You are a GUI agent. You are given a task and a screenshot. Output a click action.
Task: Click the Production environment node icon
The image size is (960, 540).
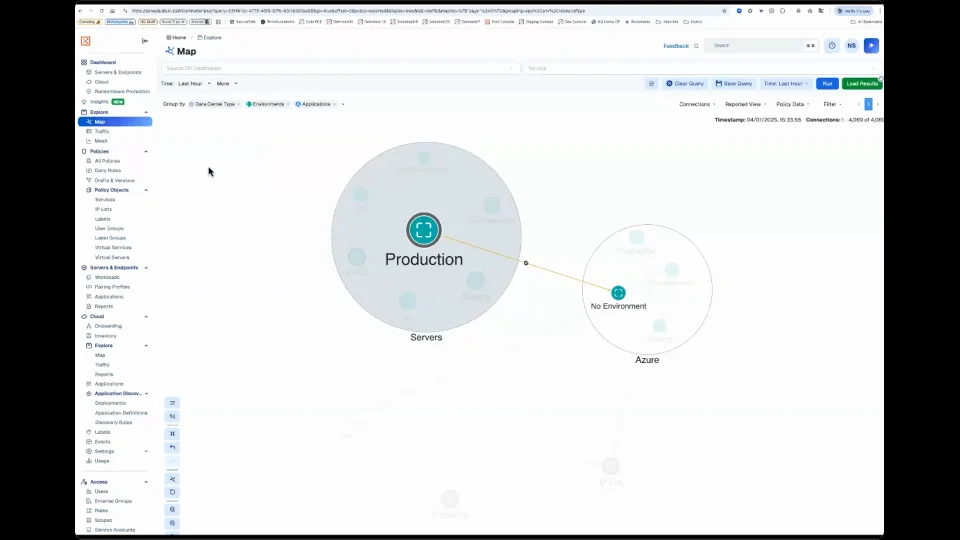click(424, 230)
